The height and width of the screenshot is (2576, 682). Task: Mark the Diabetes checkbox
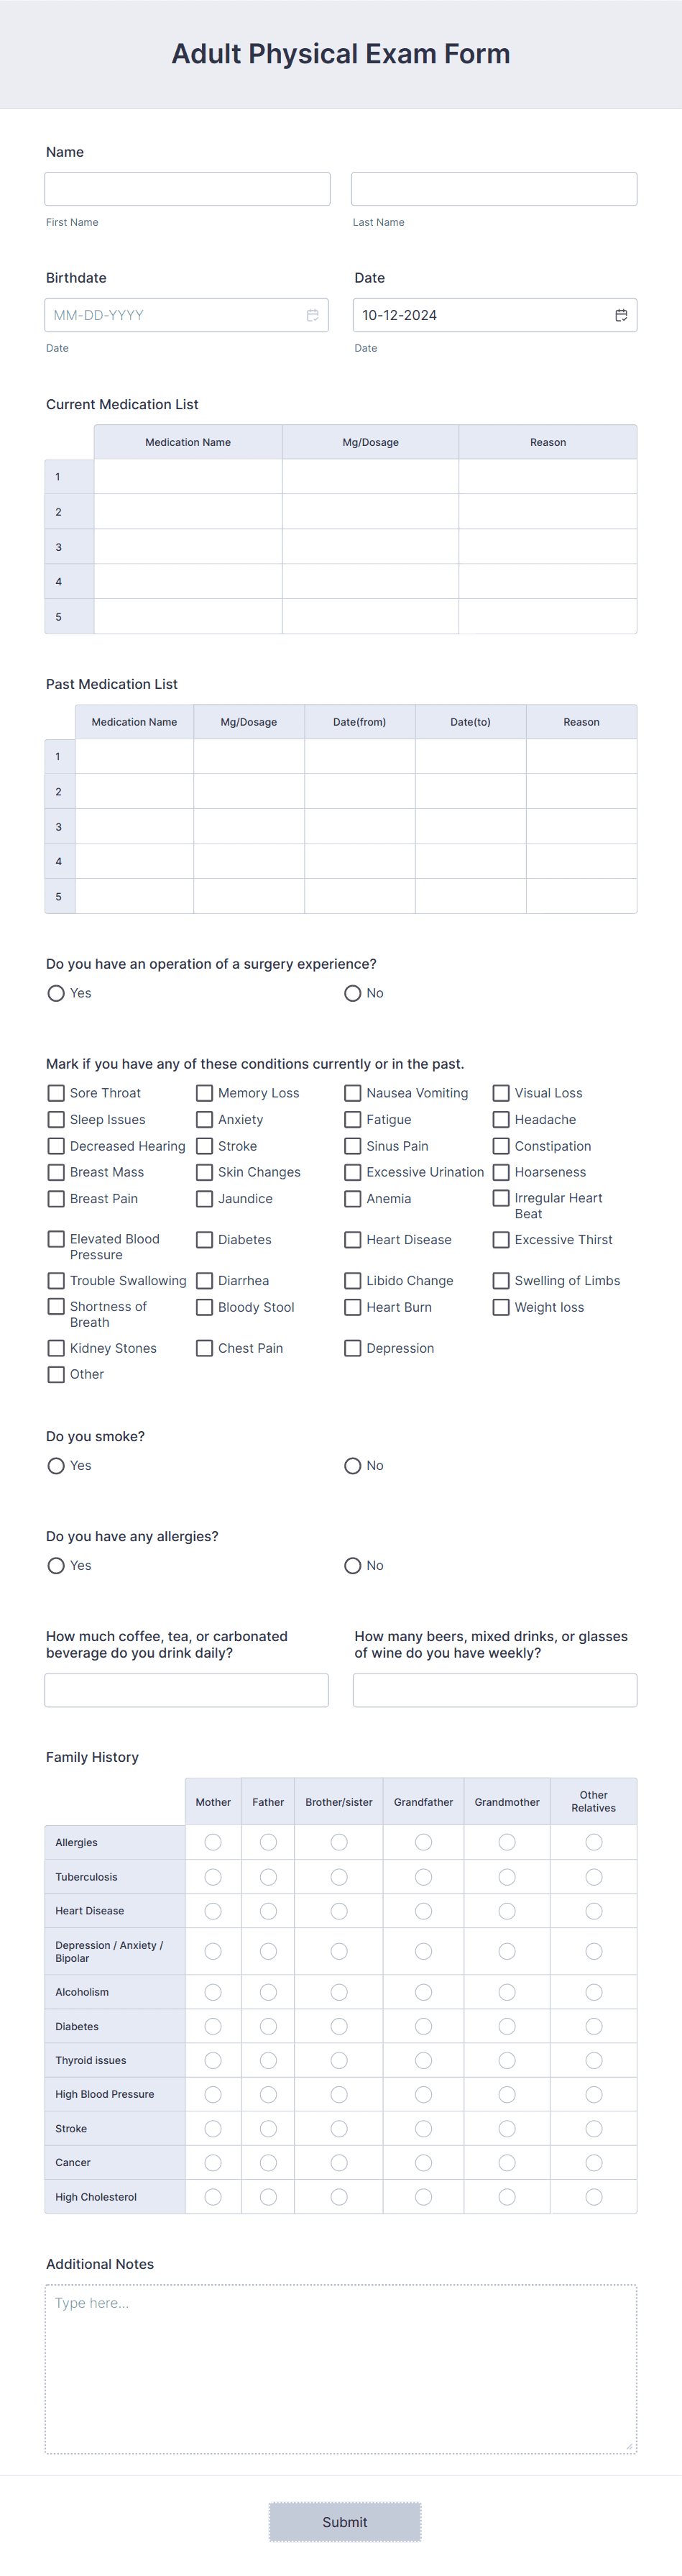(204, 1239)
